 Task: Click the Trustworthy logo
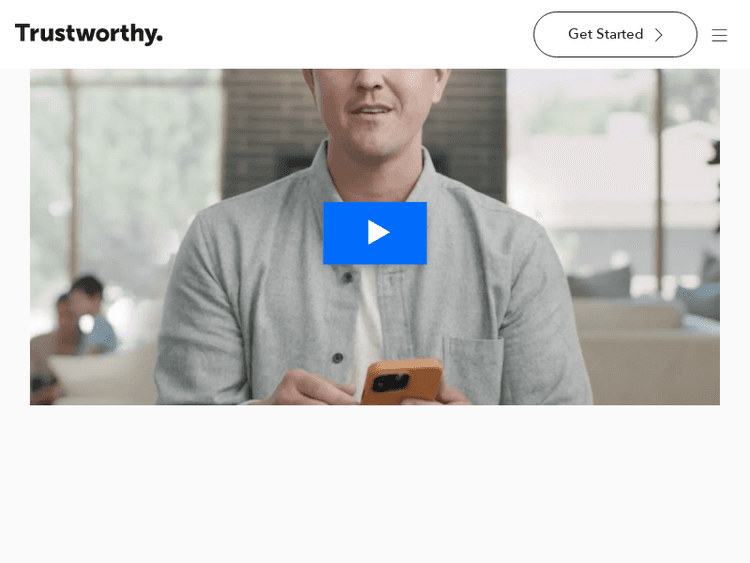[x=89, y=34]
